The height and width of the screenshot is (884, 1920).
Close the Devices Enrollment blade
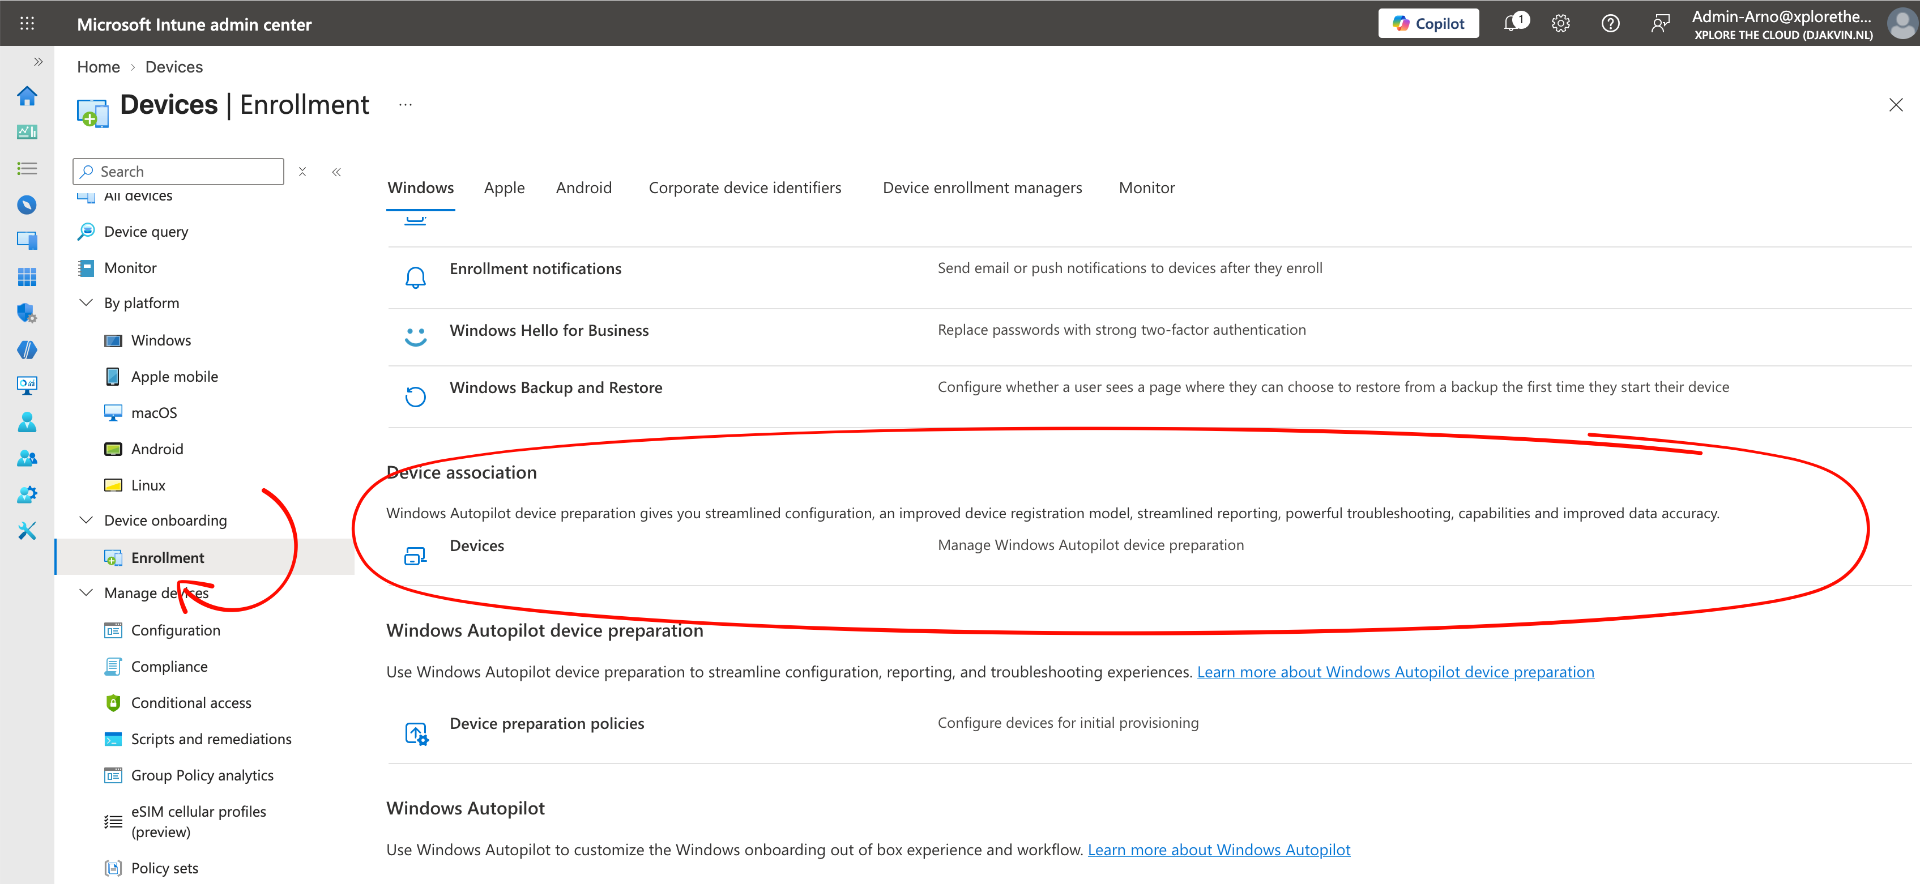point(1895,105)
